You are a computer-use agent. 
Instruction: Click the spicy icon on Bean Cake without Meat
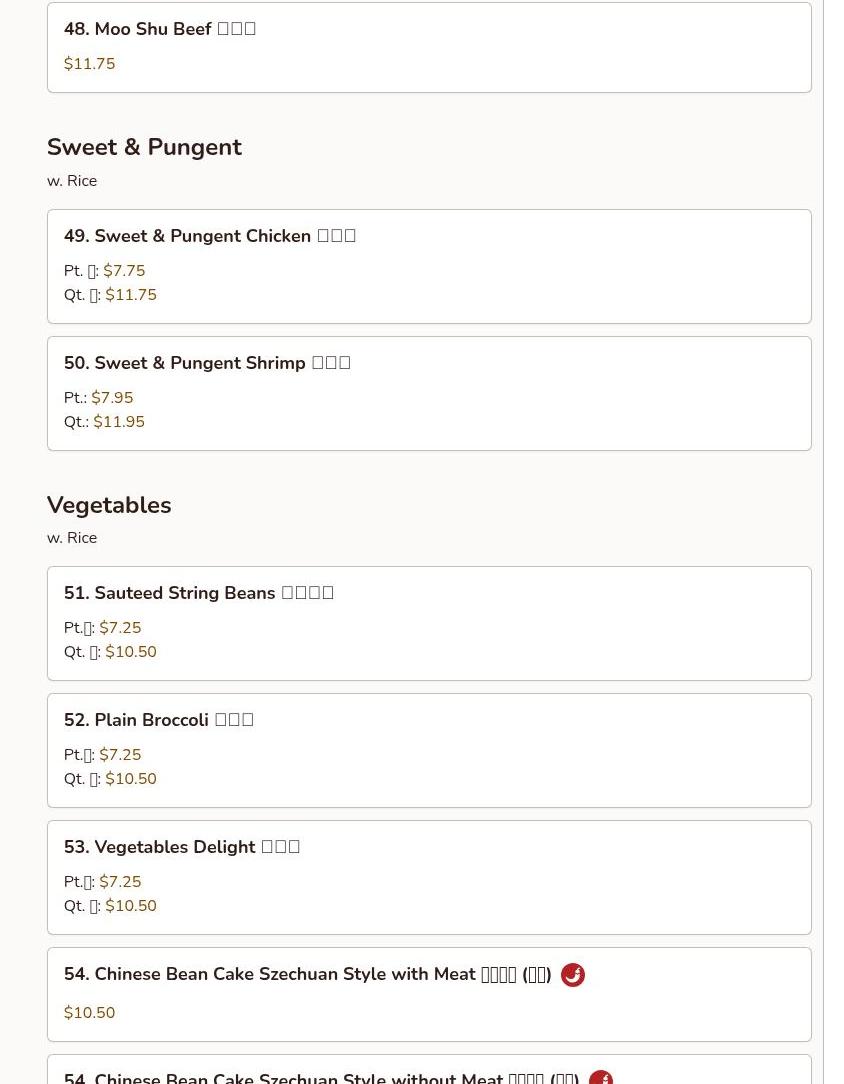click(601, 1077)
